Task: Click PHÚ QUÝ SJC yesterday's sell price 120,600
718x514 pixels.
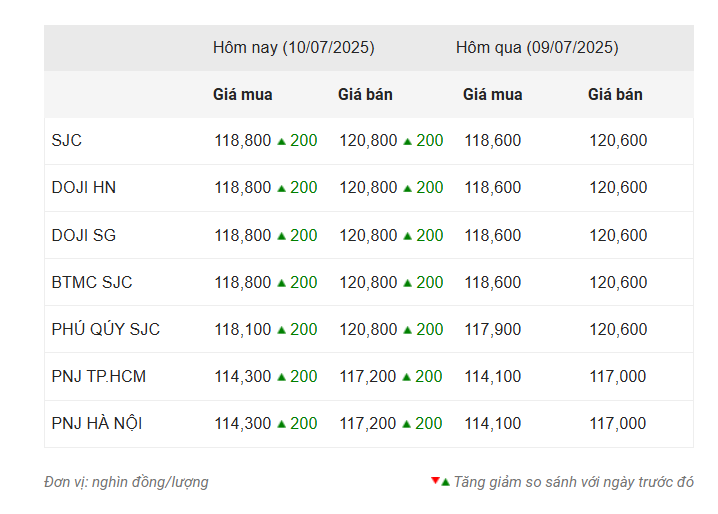Action: coord(618,329)
